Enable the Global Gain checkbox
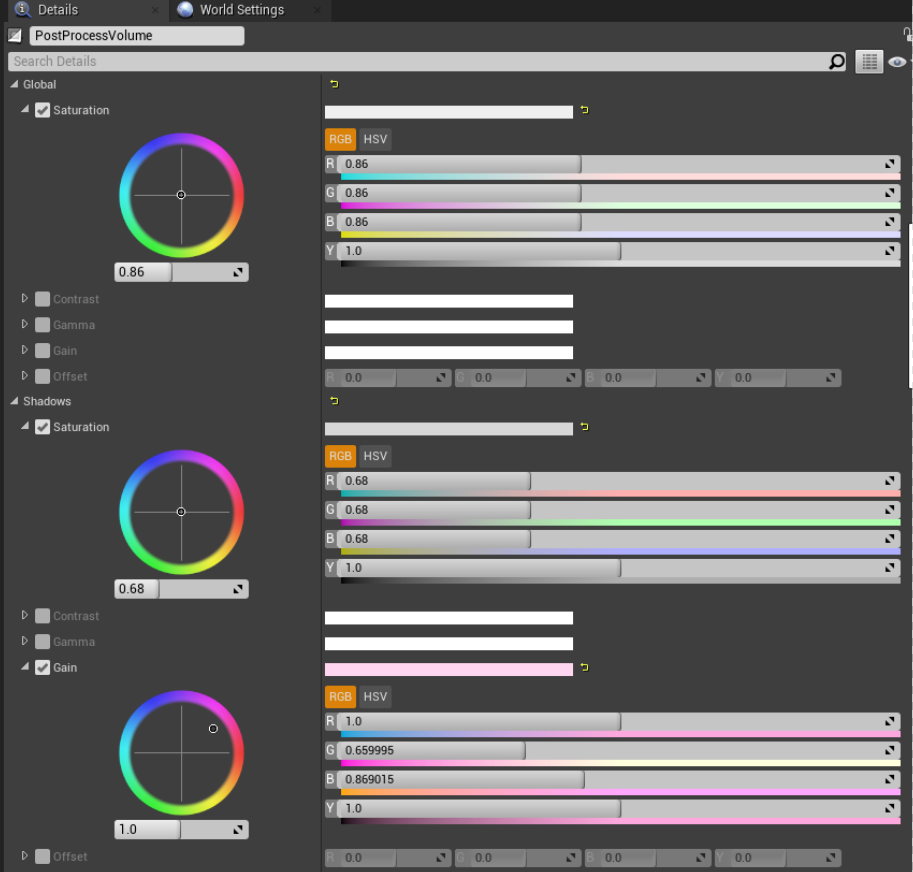The width and height of the screenshot is (913, 872). 43,350
